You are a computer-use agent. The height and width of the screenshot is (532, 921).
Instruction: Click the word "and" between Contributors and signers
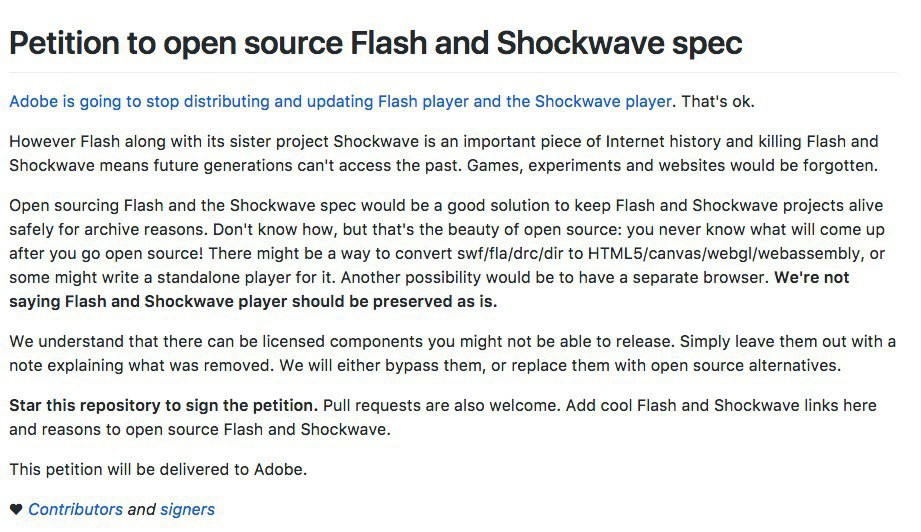(141, 510)
